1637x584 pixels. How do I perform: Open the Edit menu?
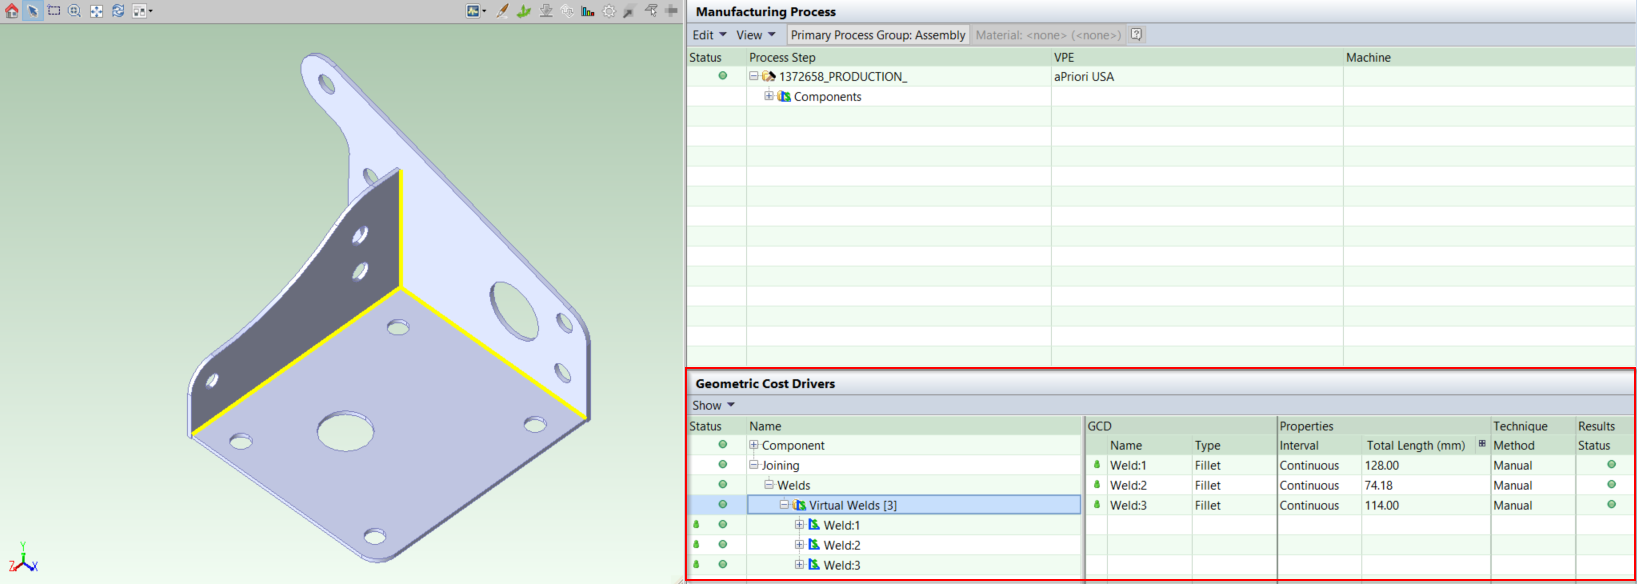709,35
